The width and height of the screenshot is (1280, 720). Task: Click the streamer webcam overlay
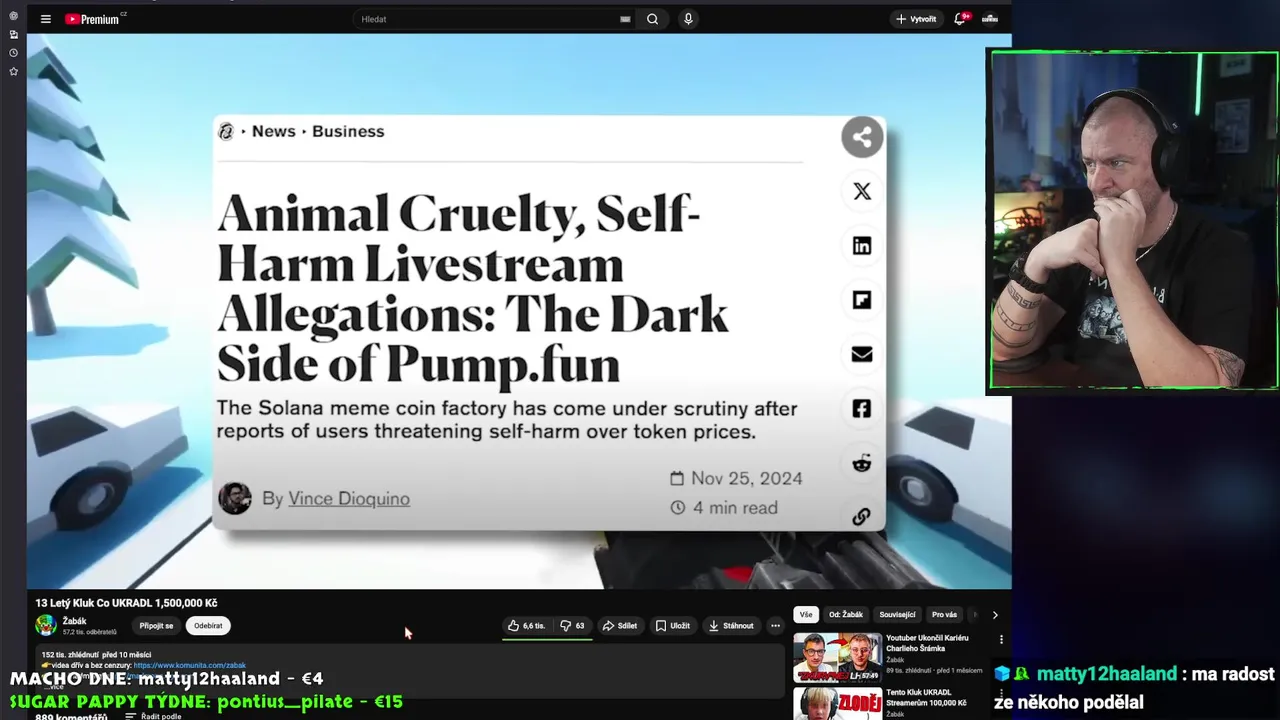coord(1133,220)
